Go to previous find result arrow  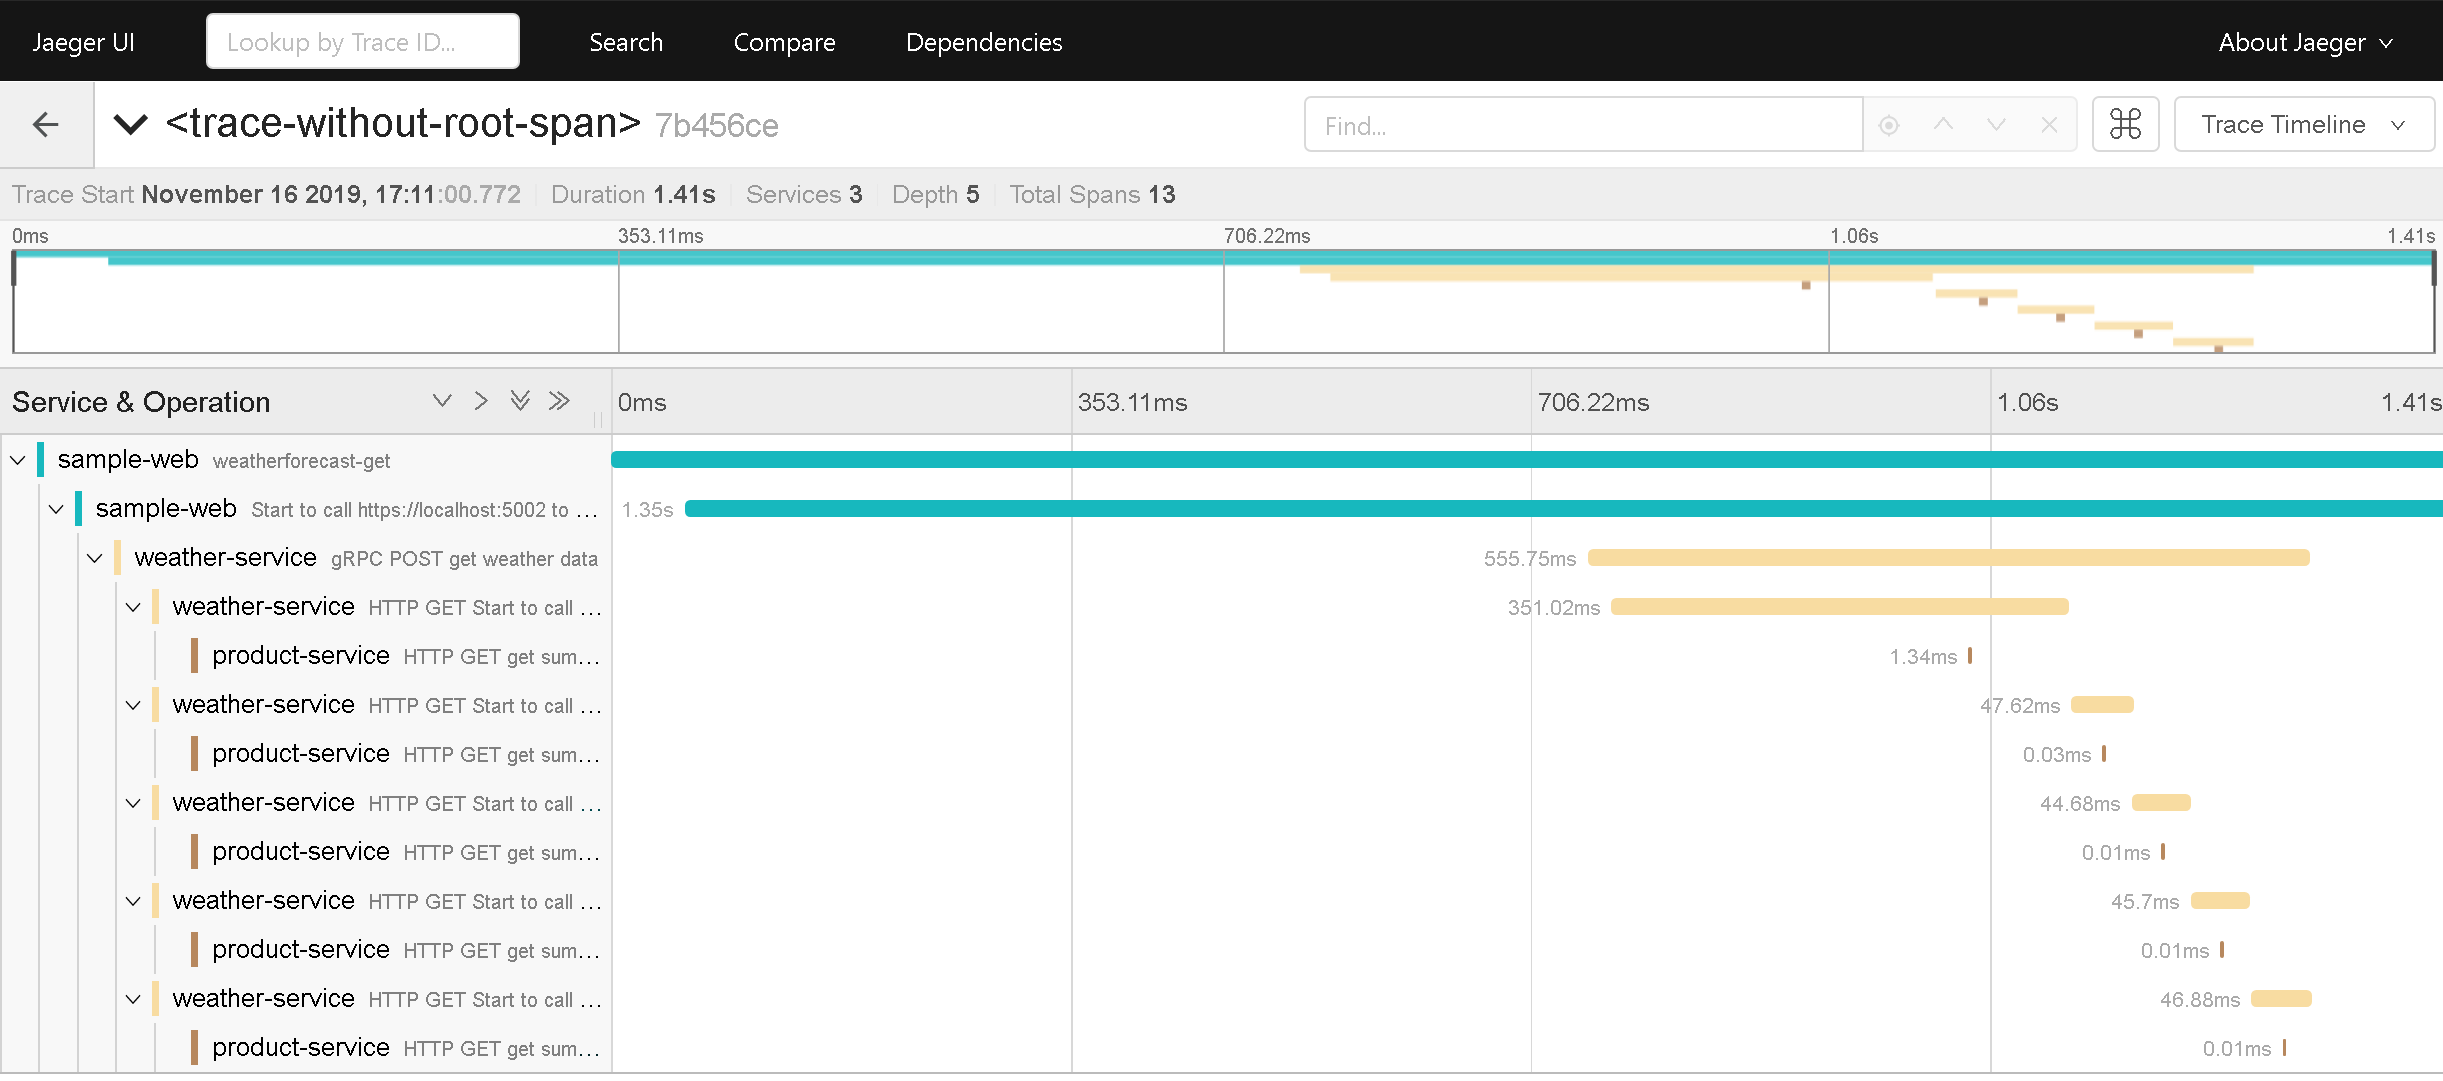(x=1943, y=125)
